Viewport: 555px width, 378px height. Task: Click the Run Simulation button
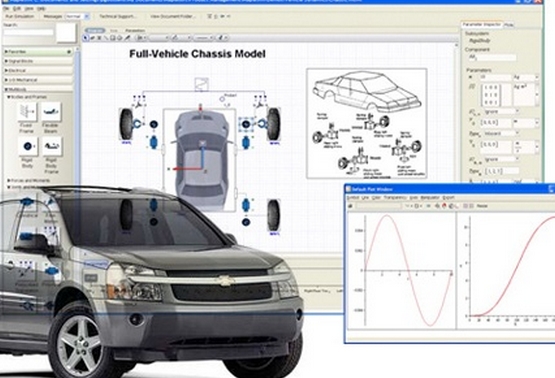(20, 17)
